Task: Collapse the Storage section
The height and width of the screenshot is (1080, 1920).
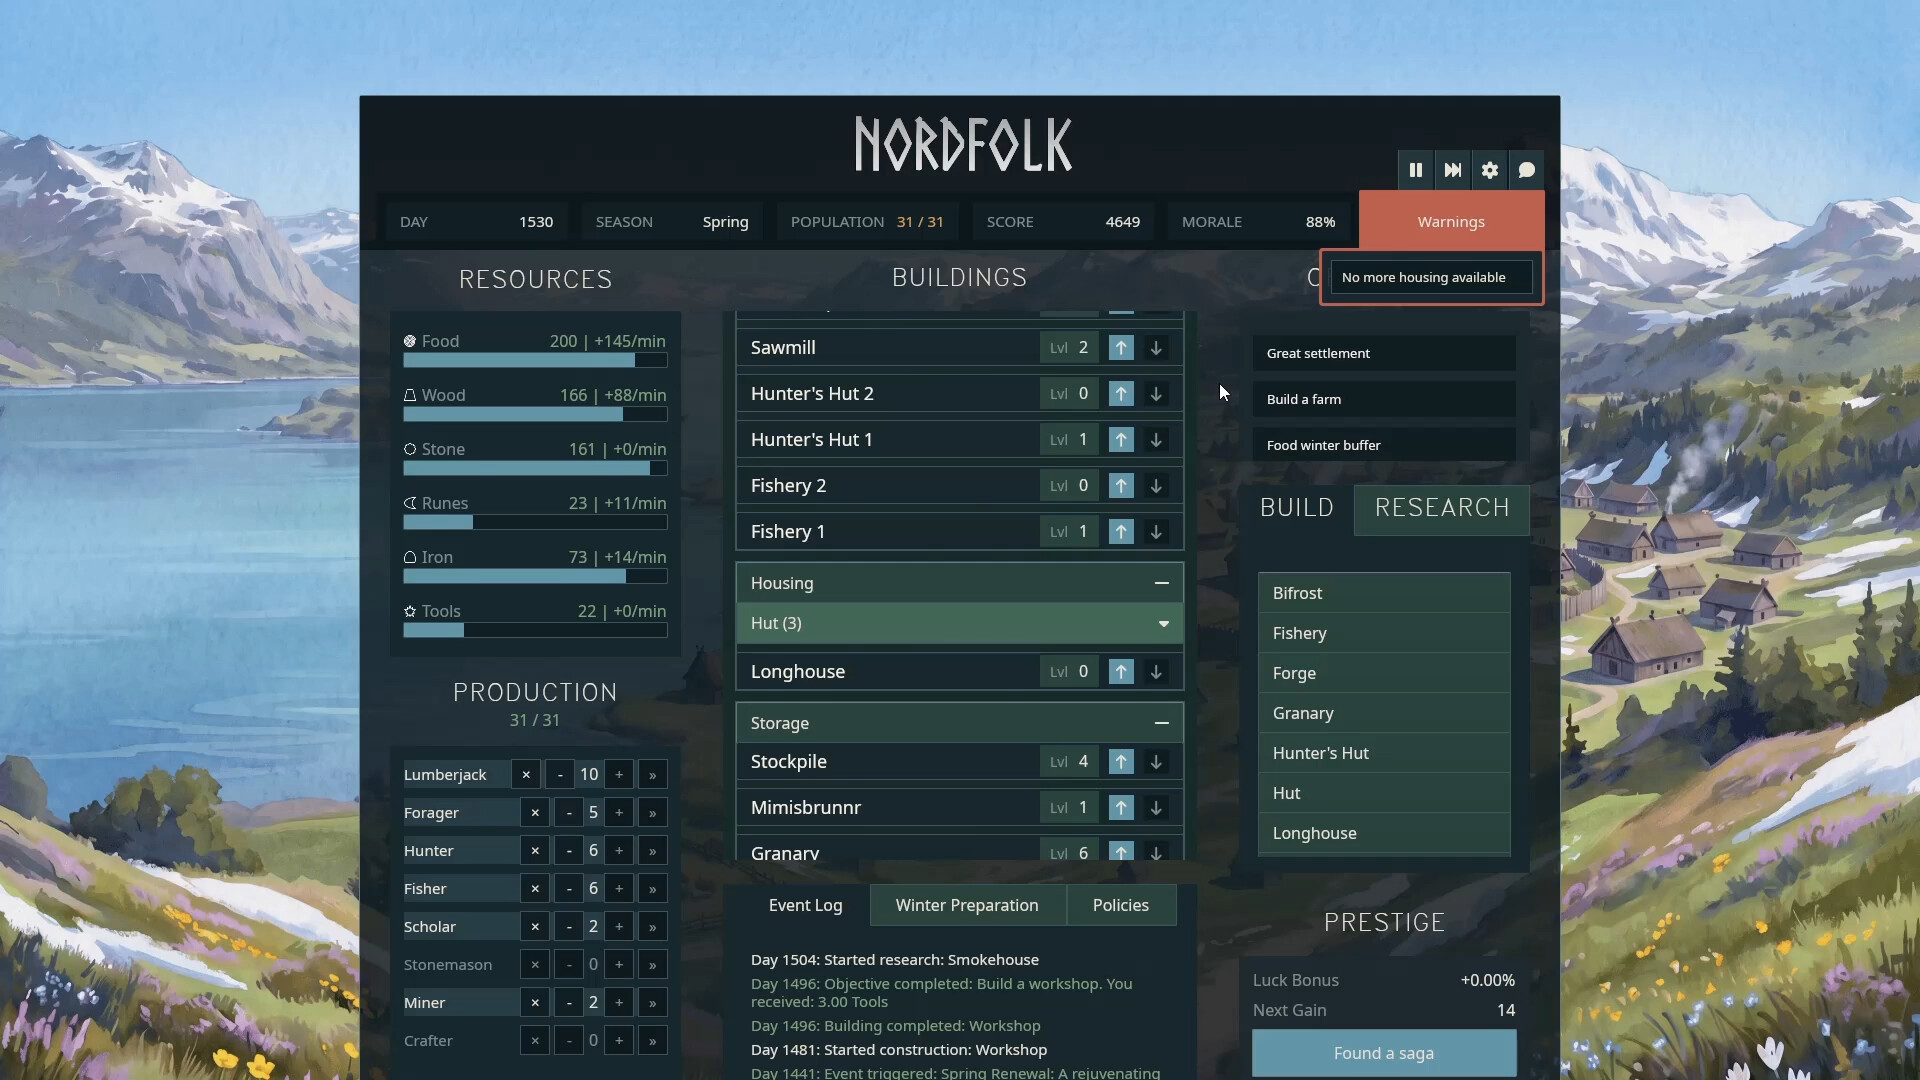Action: 1161,723
